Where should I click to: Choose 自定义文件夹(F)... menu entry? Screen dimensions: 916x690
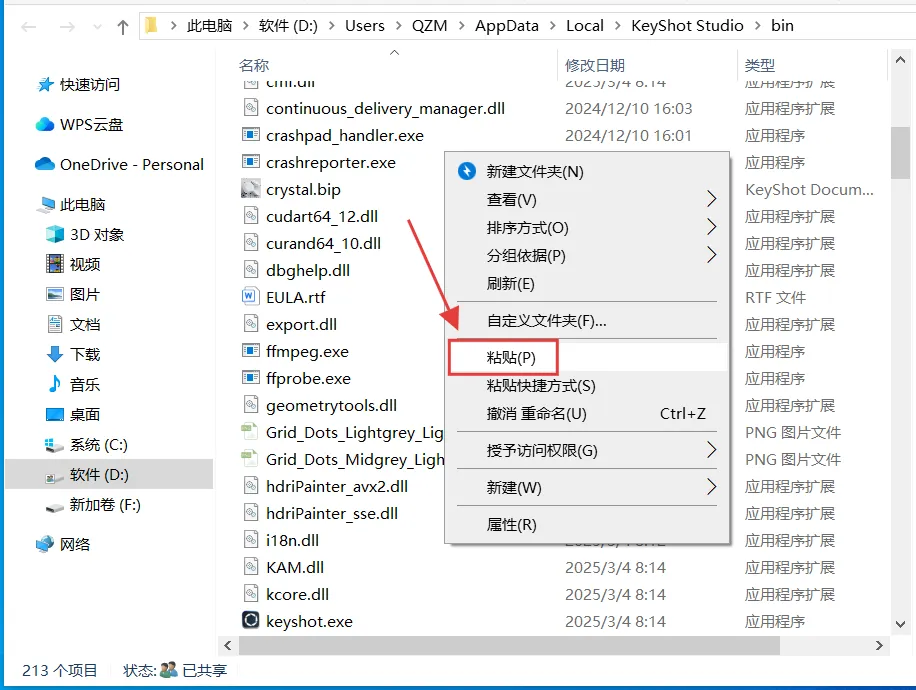587,320
